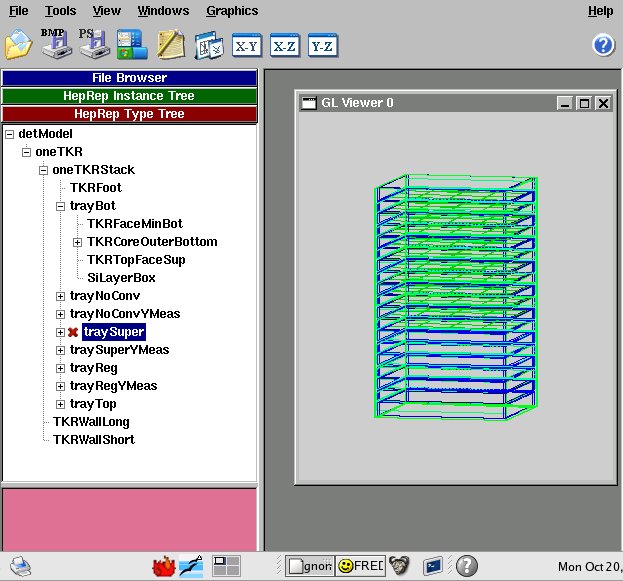Click the FRED taskbar window button

click(359, 566)
